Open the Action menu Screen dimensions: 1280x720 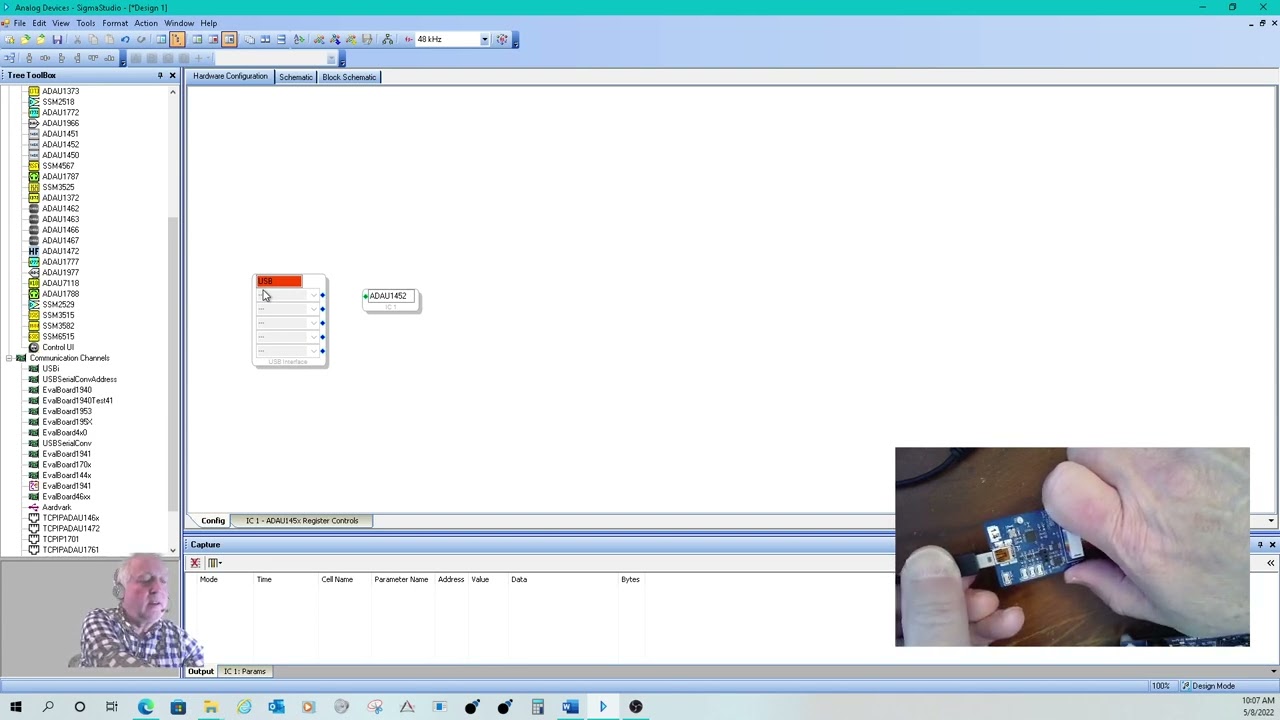click(146, 23)
